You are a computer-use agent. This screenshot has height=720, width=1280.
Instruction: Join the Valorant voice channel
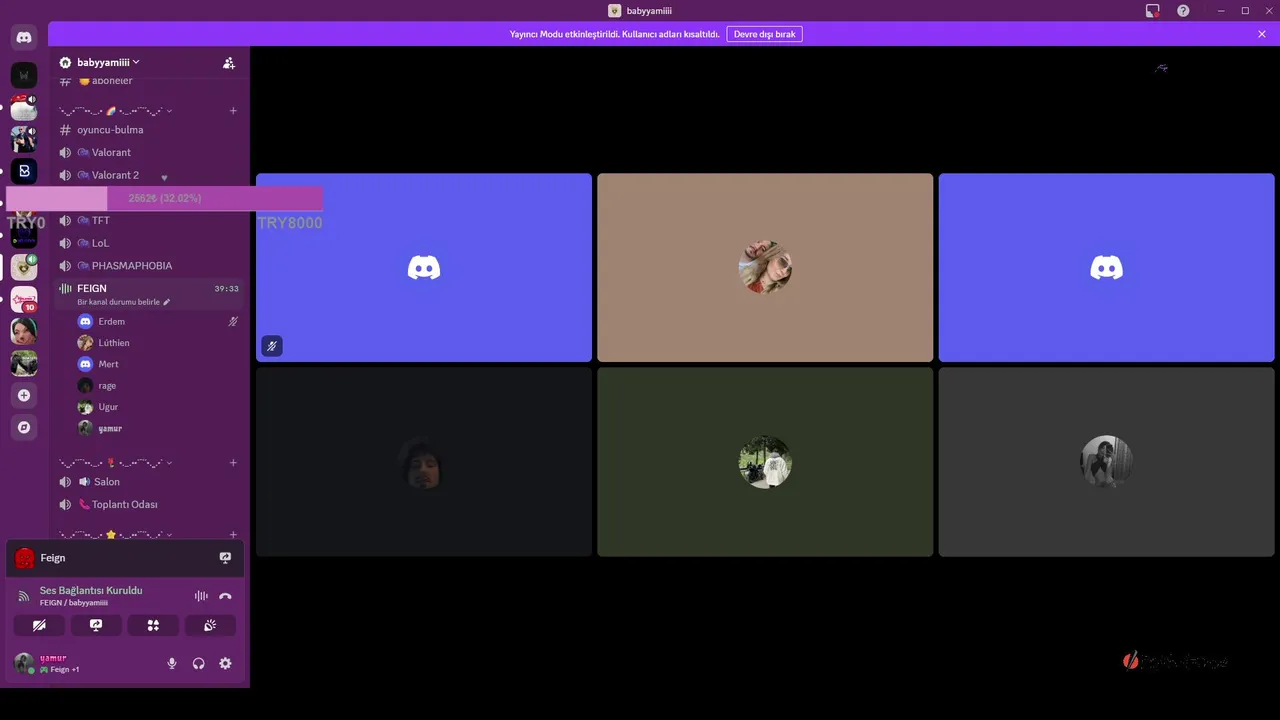[x=148, y=152]
